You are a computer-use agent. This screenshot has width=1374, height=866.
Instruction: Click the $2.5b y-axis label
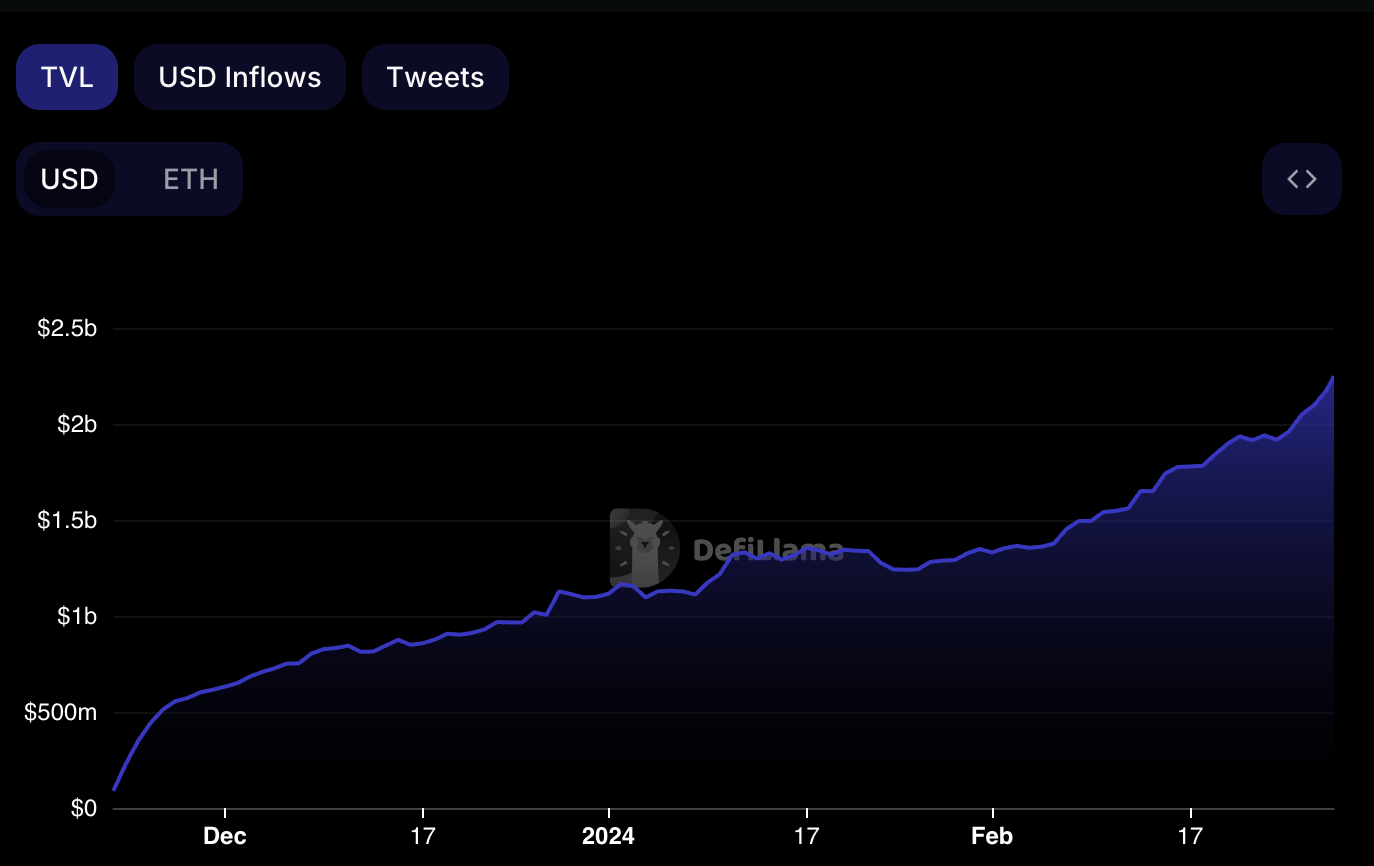click(67, 329)
